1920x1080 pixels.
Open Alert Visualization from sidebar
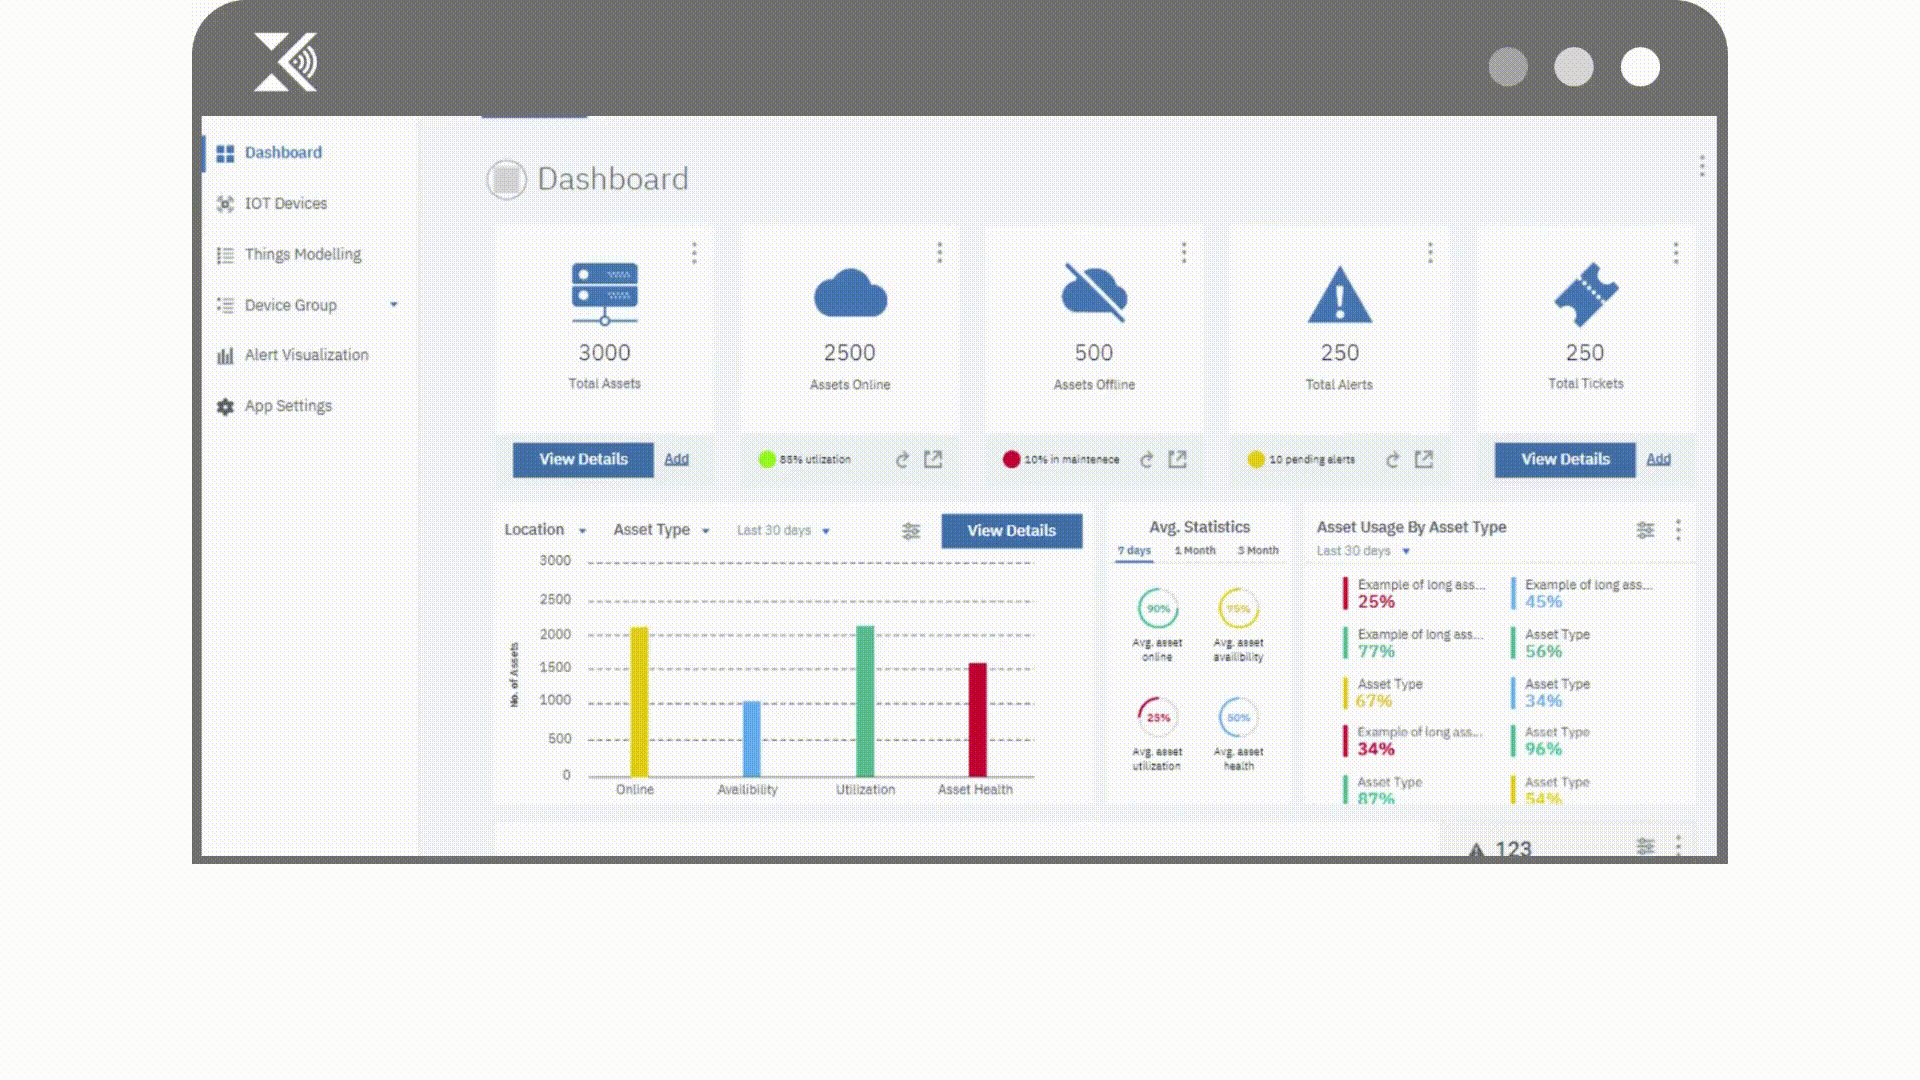coord(306,355)
